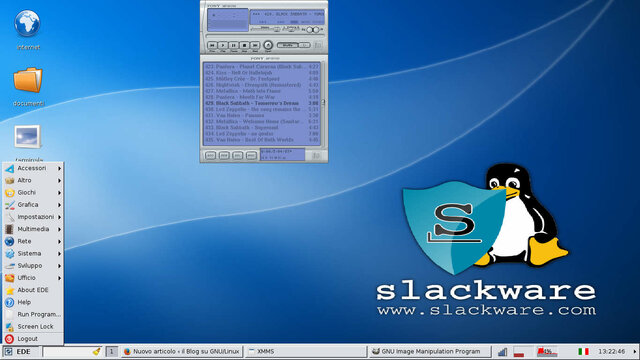Screen dimensions: 640x360
Task: Select track 427 Metallica in playlist
Action: point(262,91)
